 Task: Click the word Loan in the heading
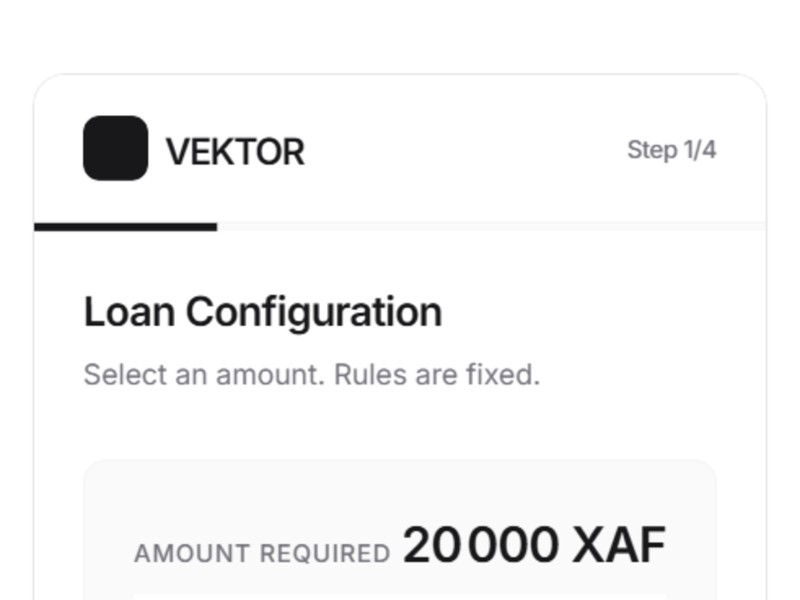(130, 312)
